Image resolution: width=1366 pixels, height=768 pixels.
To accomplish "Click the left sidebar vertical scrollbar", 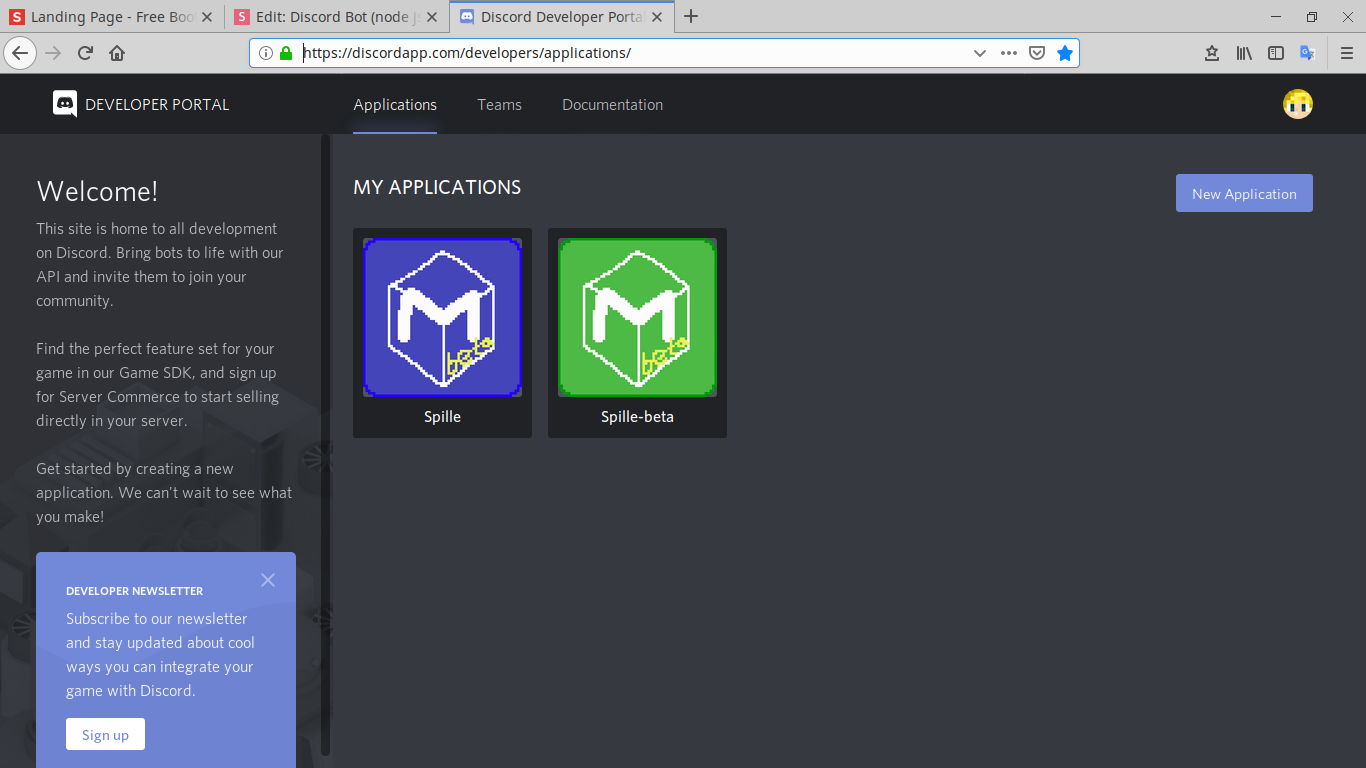I will (x=325, y=445).
